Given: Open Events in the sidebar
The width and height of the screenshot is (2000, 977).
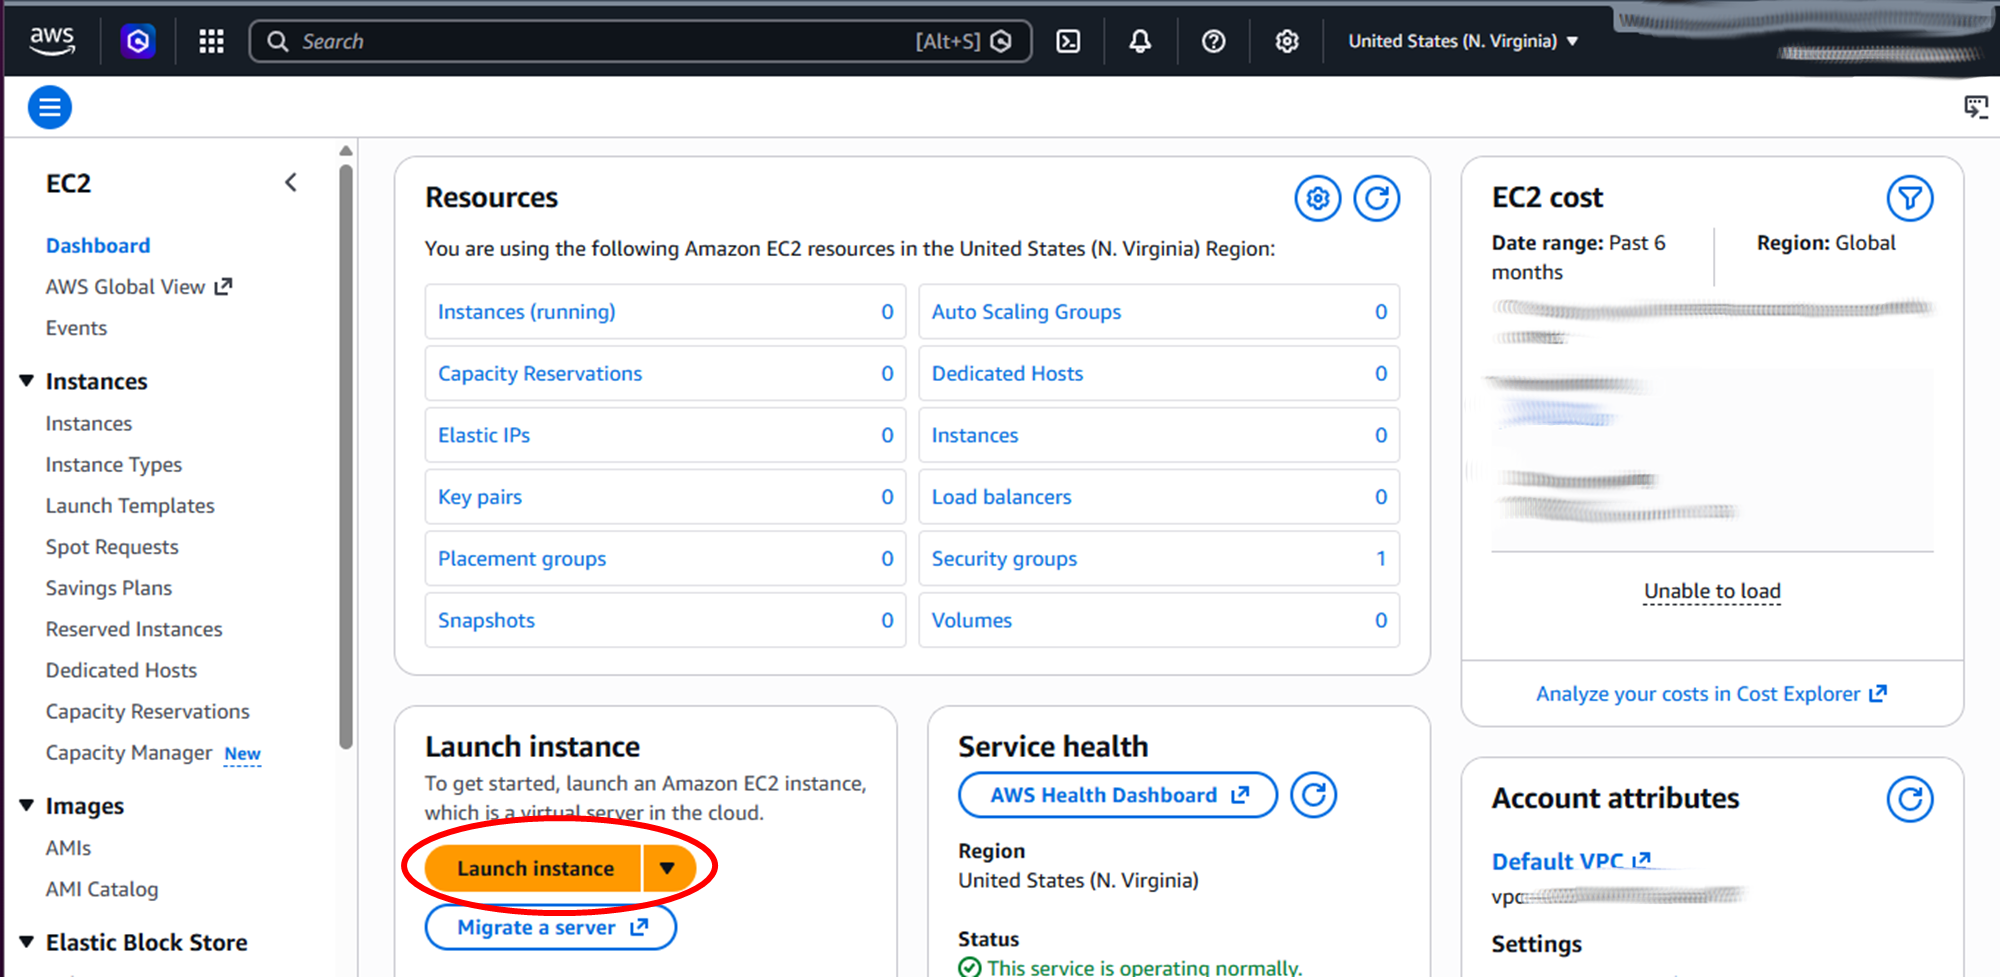Looking at the screenshot, I should coord(76,328).
